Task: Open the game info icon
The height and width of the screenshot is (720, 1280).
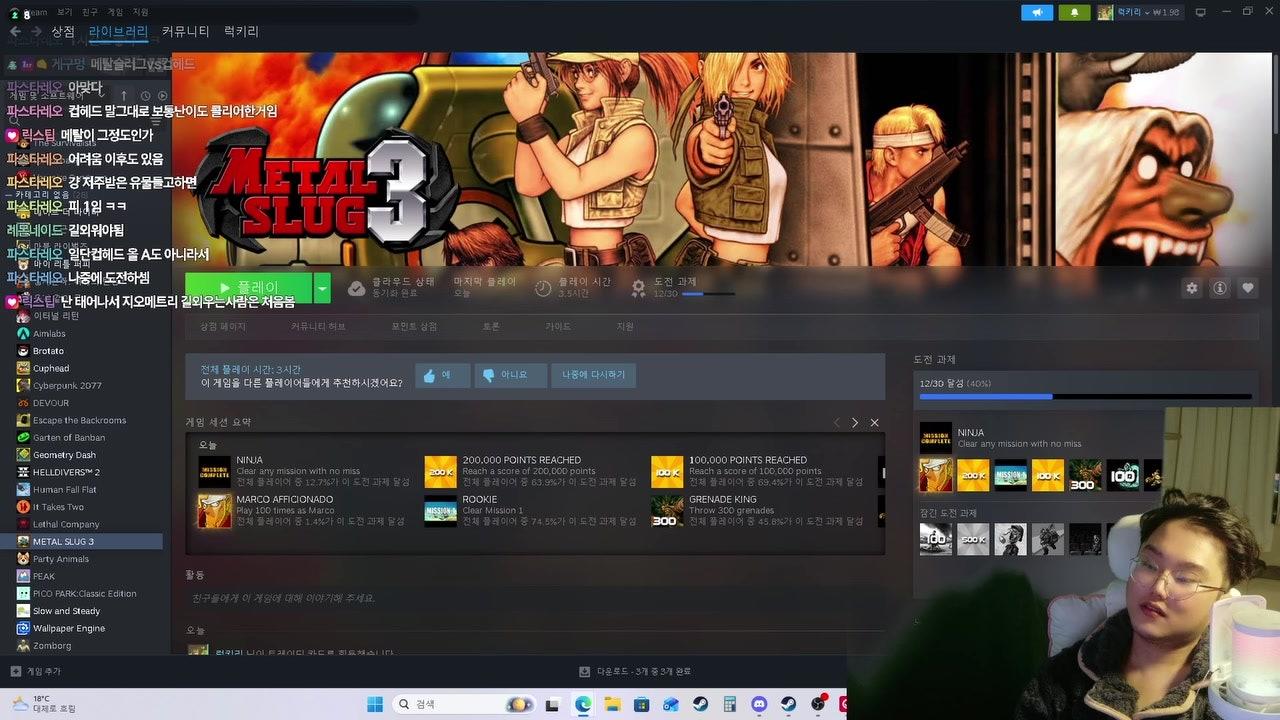Action: pos(1220,288)
